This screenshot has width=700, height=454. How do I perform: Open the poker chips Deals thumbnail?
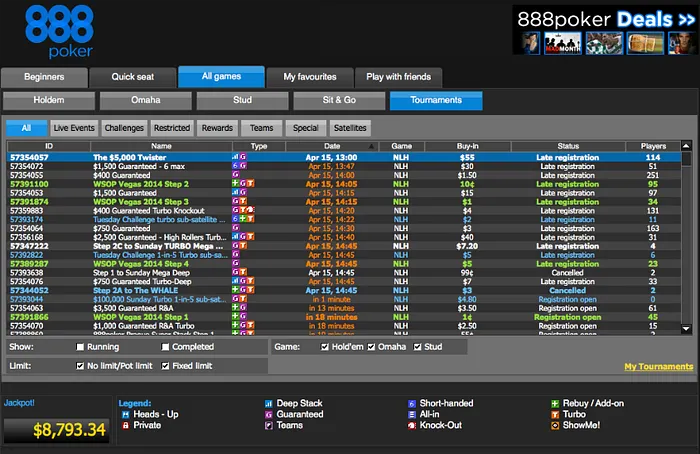(604, 43)
